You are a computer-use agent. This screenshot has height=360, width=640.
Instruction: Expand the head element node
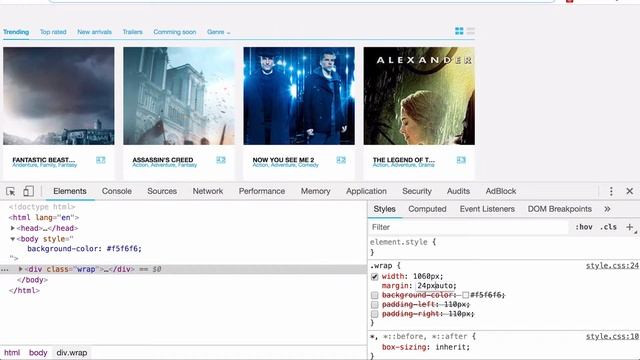(13, 228)
